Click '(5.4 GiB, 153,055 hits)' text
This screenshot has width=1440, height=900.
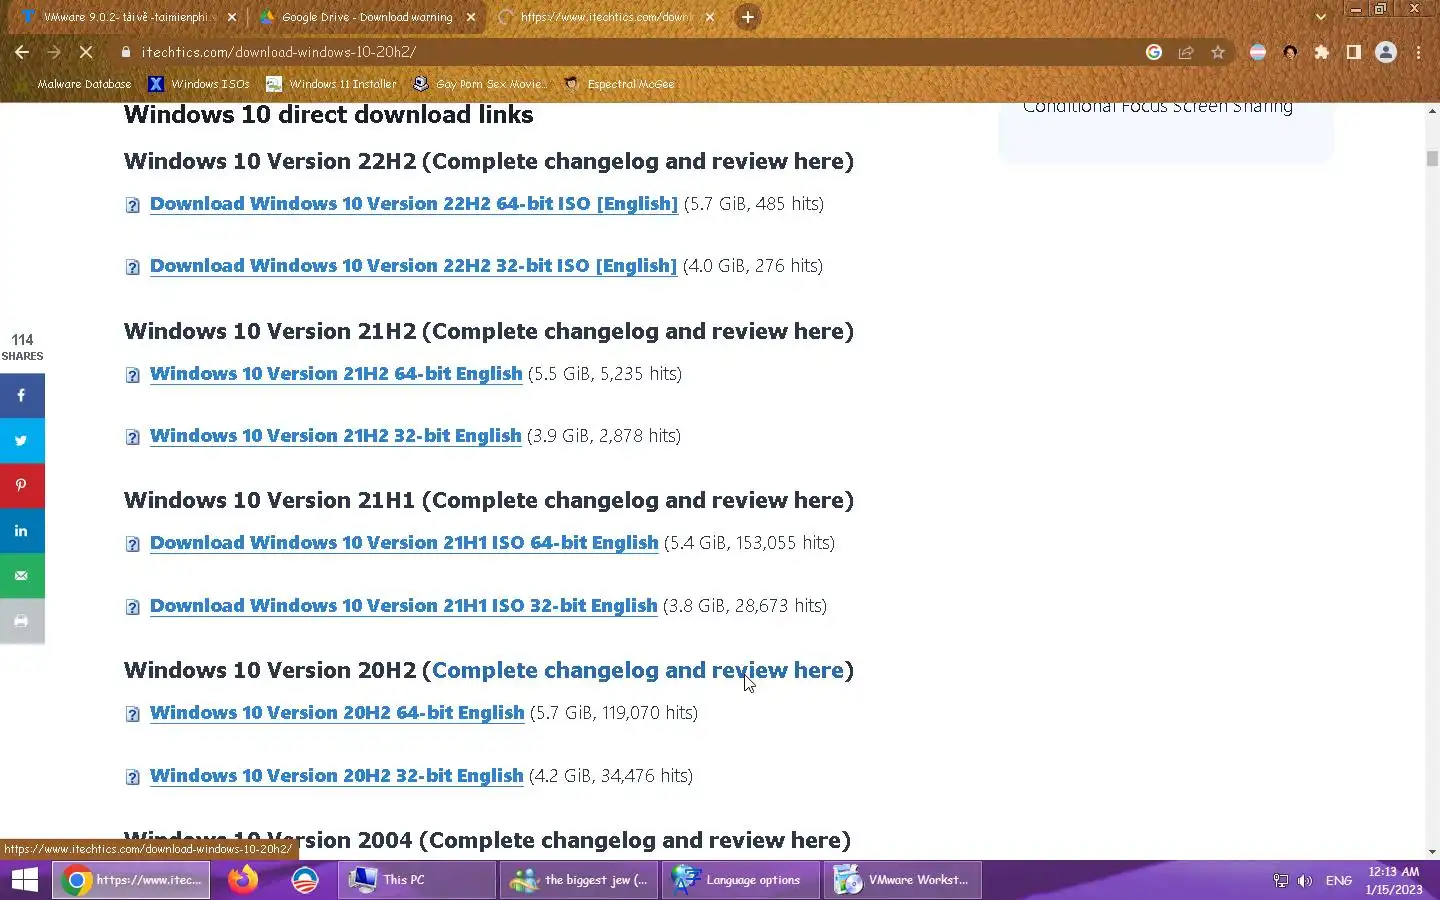pos(750,543)
